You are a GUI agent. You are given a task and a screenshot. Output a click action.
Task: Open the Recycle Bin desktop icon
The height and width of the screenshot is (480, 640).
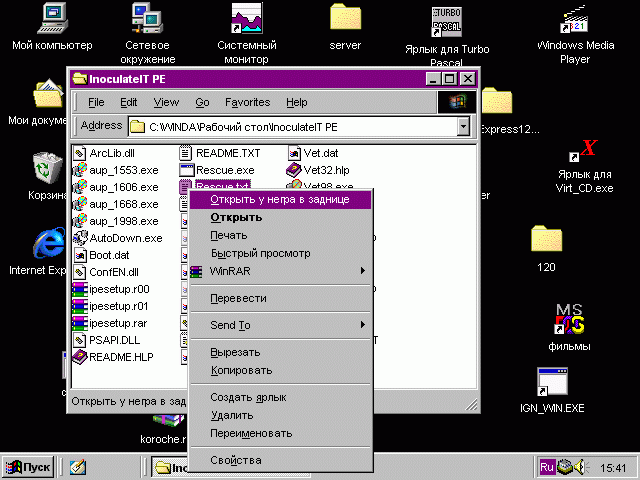click(47, 167)
